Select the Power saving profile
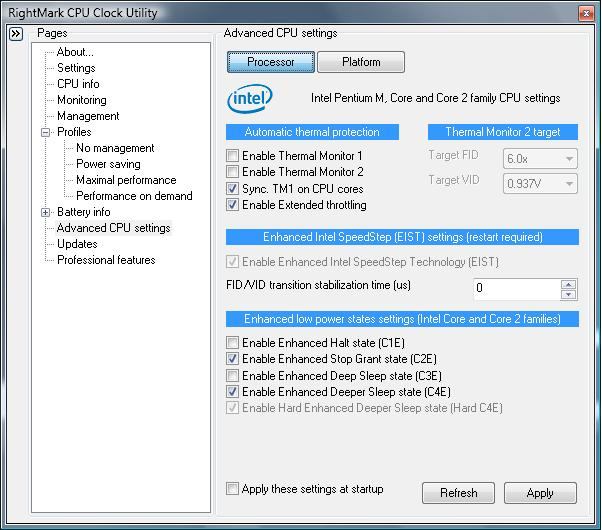The image size is (602, 530). (108, 164)
